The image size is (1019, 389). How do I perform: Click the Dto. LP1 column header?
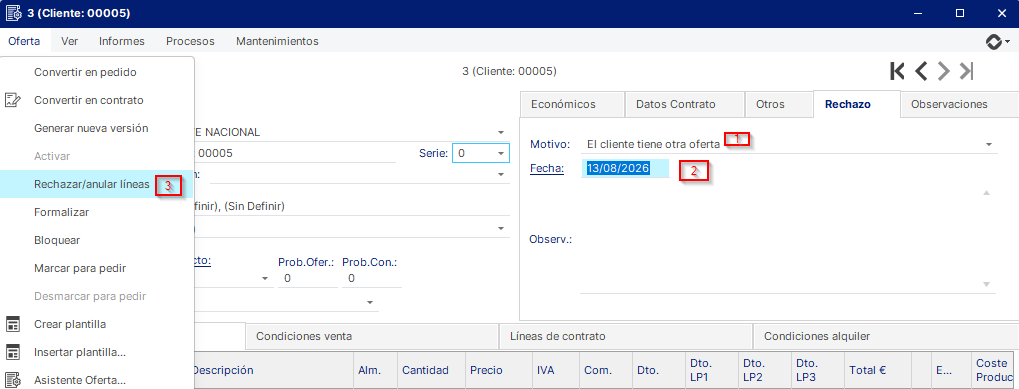click(x=712, y=370)
